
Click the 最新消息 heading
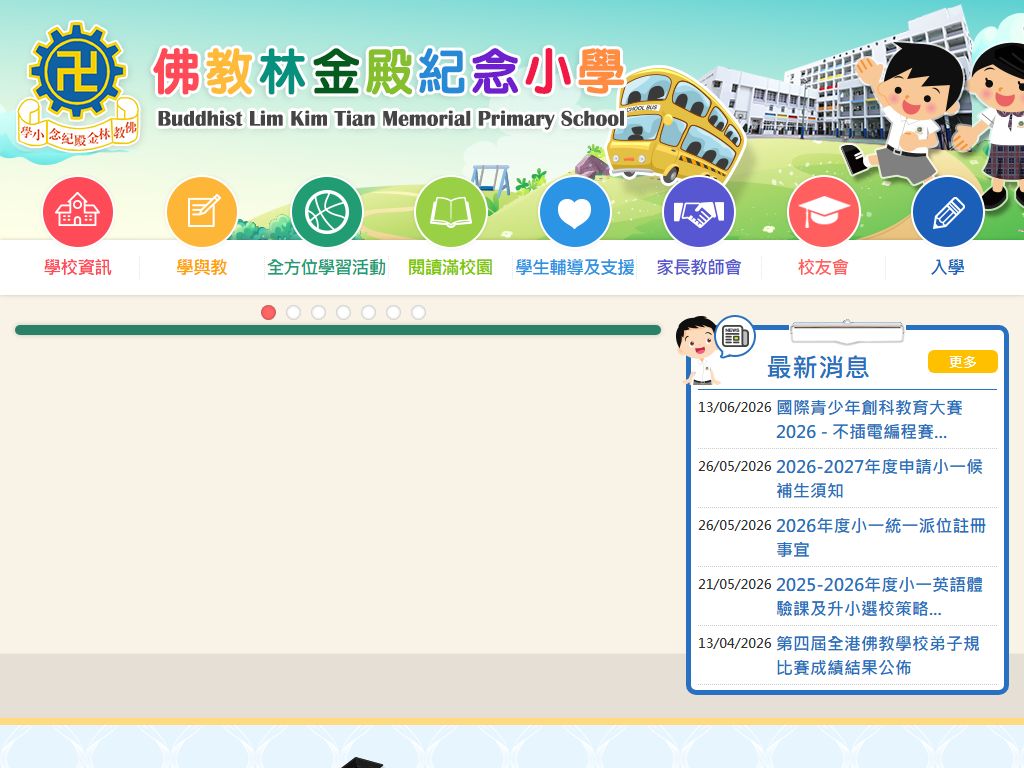coord(818,367)
